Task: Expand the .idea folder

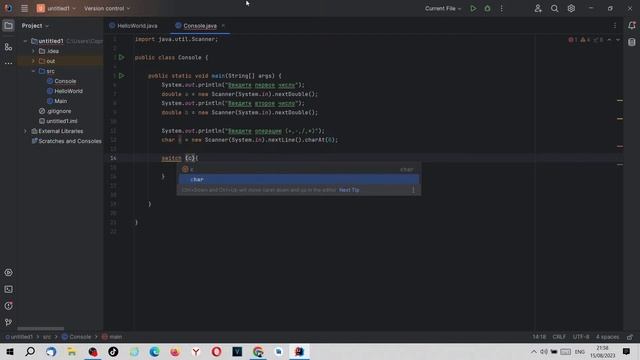Action: [x=33, y=51]
